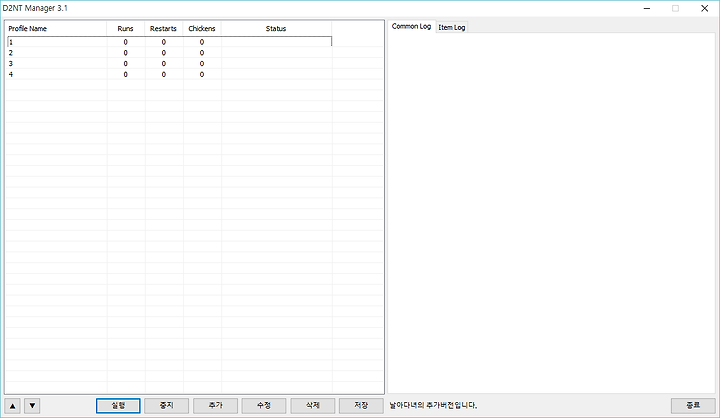Sort by Profile Name column header

(56, 28)
